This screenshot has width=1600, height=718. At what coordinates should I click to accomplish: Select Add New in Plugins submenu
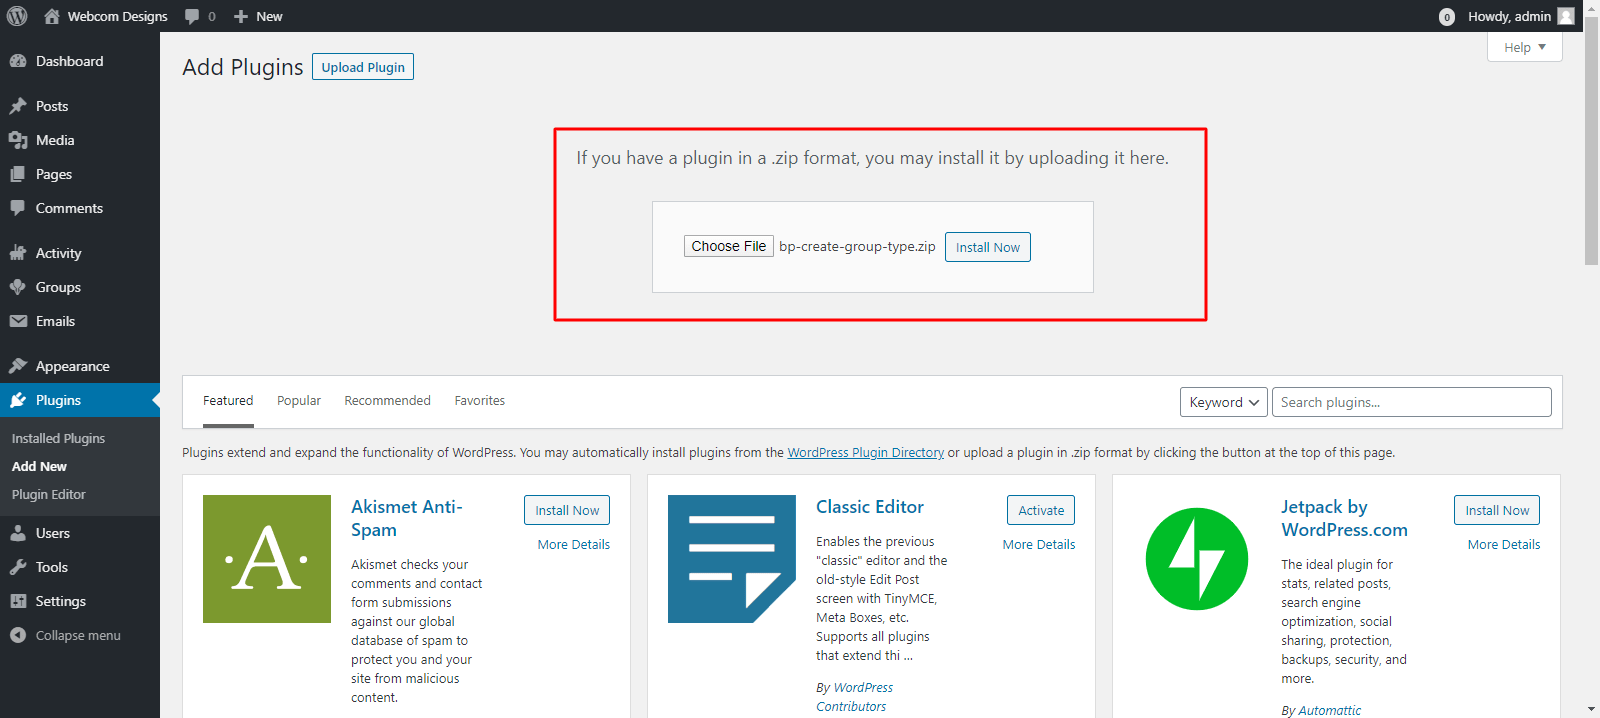tap(39, 466)
